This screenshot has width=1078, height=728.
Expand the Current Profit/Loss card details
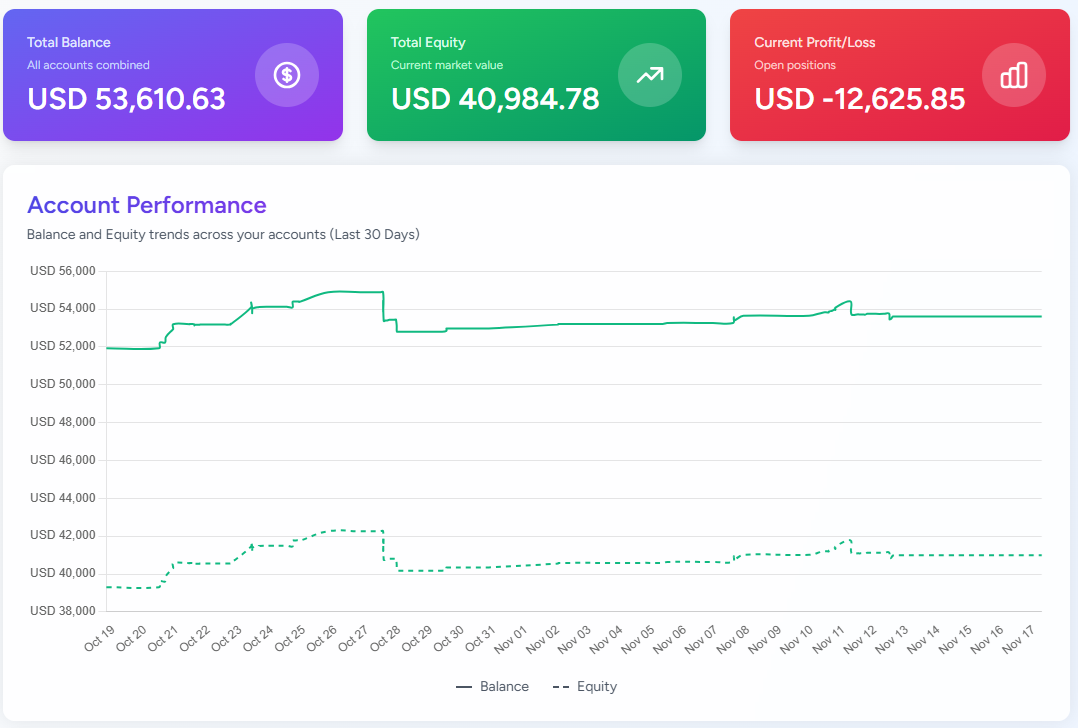click(x=899, y=75)
